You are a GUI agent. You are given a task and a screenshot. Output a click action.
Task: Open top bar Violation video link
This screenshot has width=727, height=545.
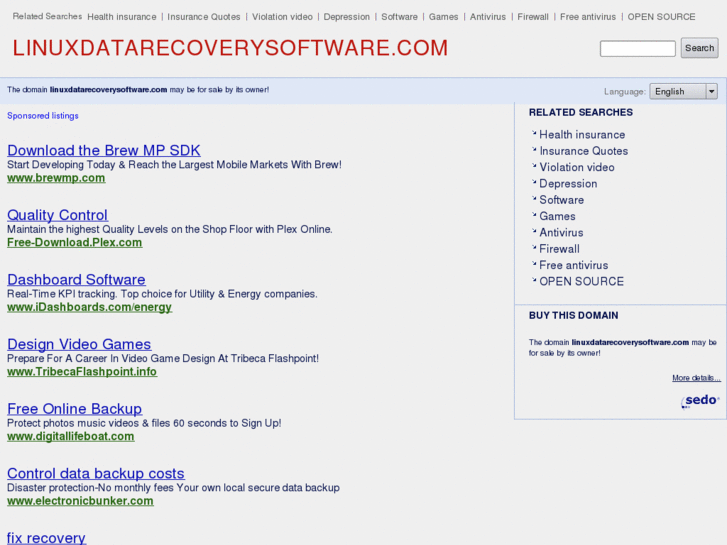click(282, 17)
